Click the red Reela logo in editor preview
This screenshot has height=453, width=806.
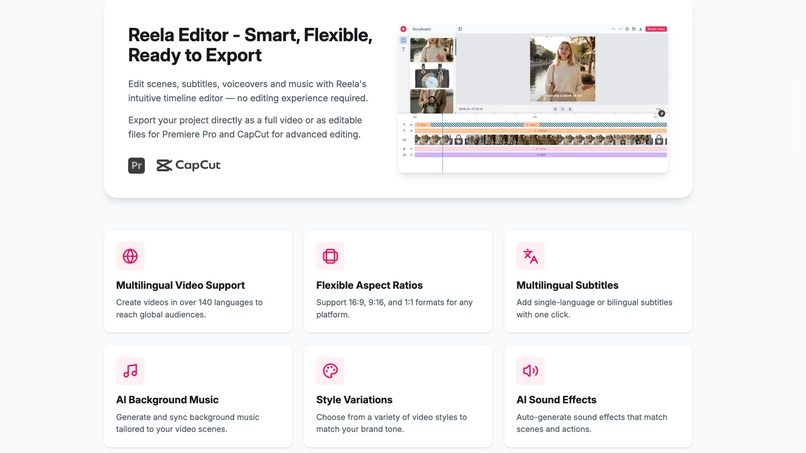point(403,29)
